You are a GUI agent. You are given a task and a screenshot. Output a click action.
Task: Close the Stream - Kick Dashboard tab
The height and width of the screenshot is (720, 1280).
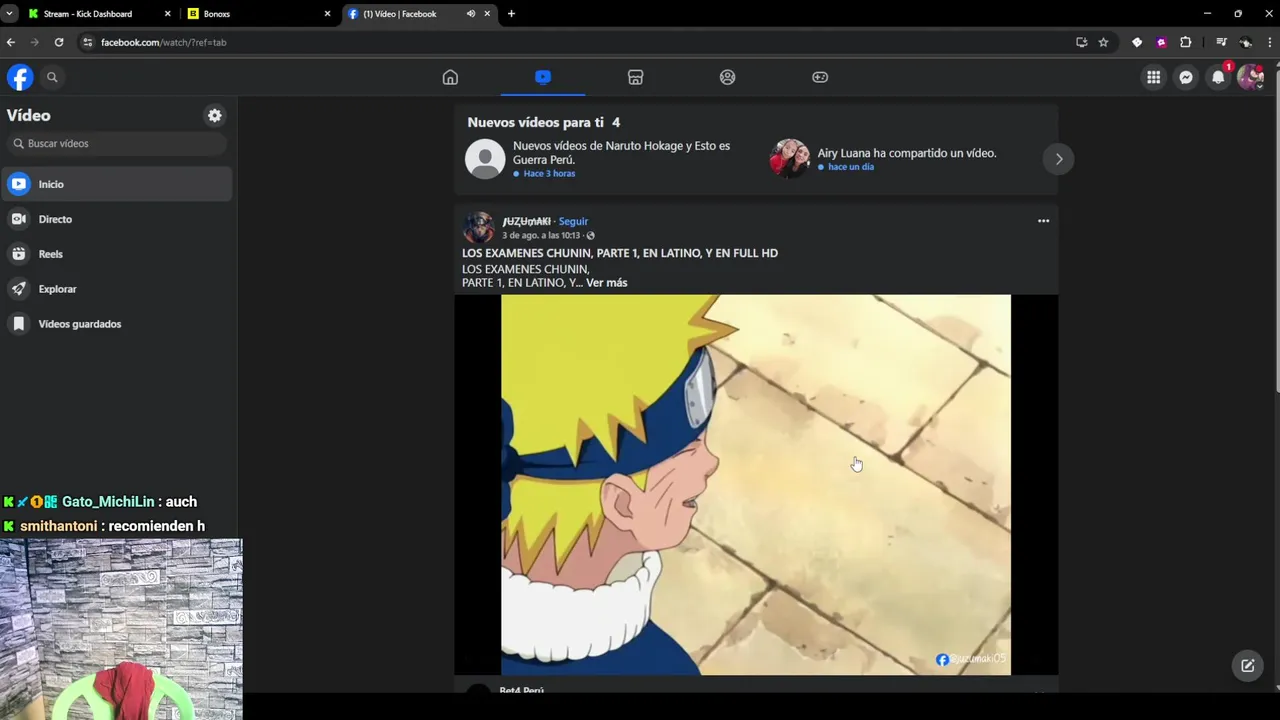click(x=167, y=14)
